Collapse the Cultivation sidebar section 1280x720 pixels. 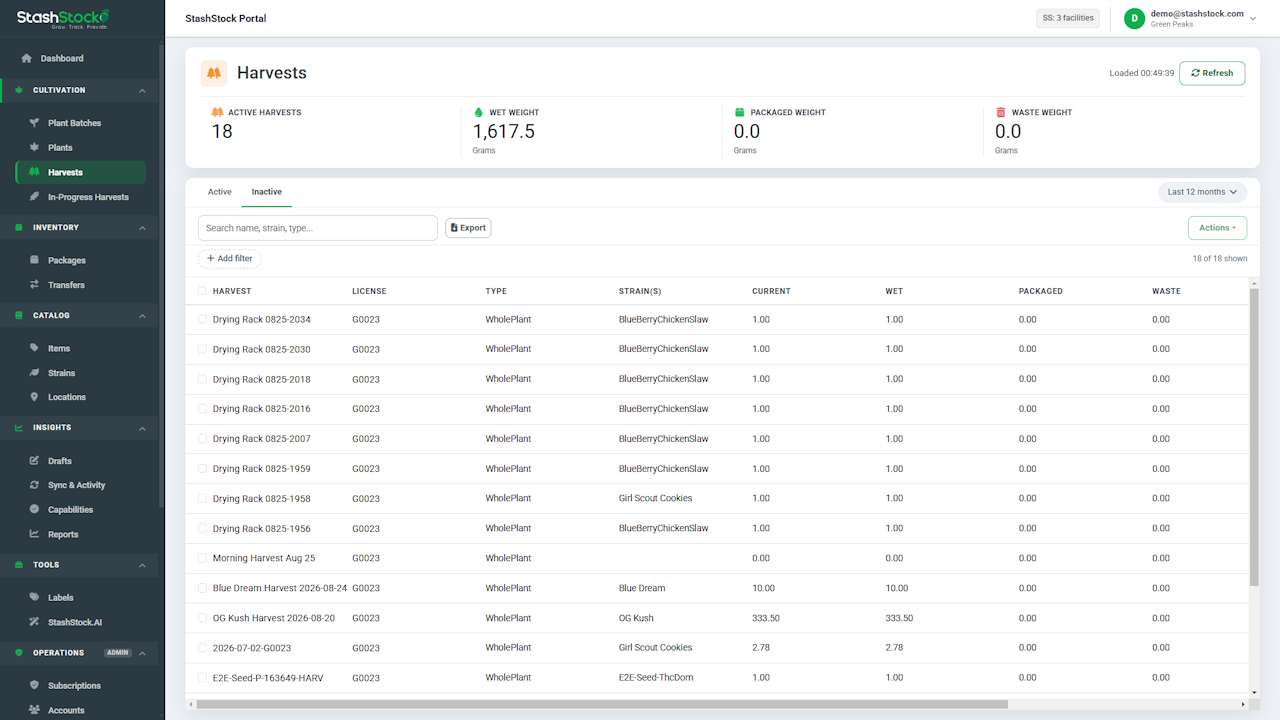pos(142,91)
